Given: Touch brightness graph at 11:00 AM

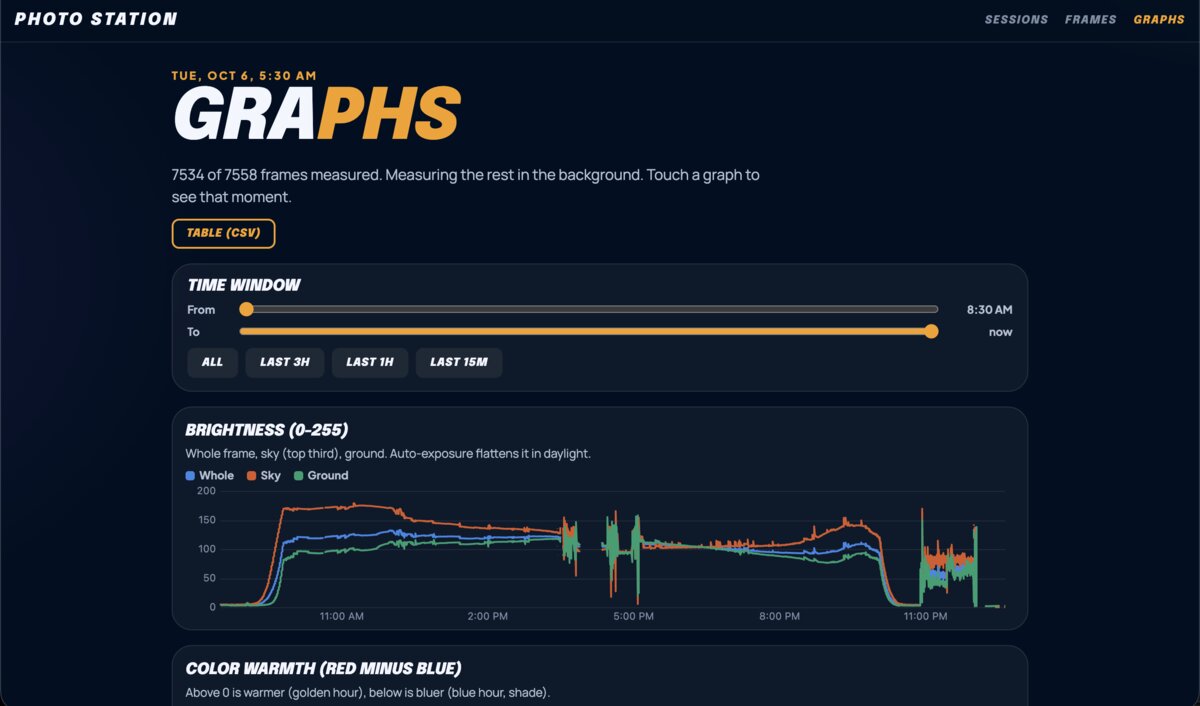Looking at the screenshot, I should (342, 548).
